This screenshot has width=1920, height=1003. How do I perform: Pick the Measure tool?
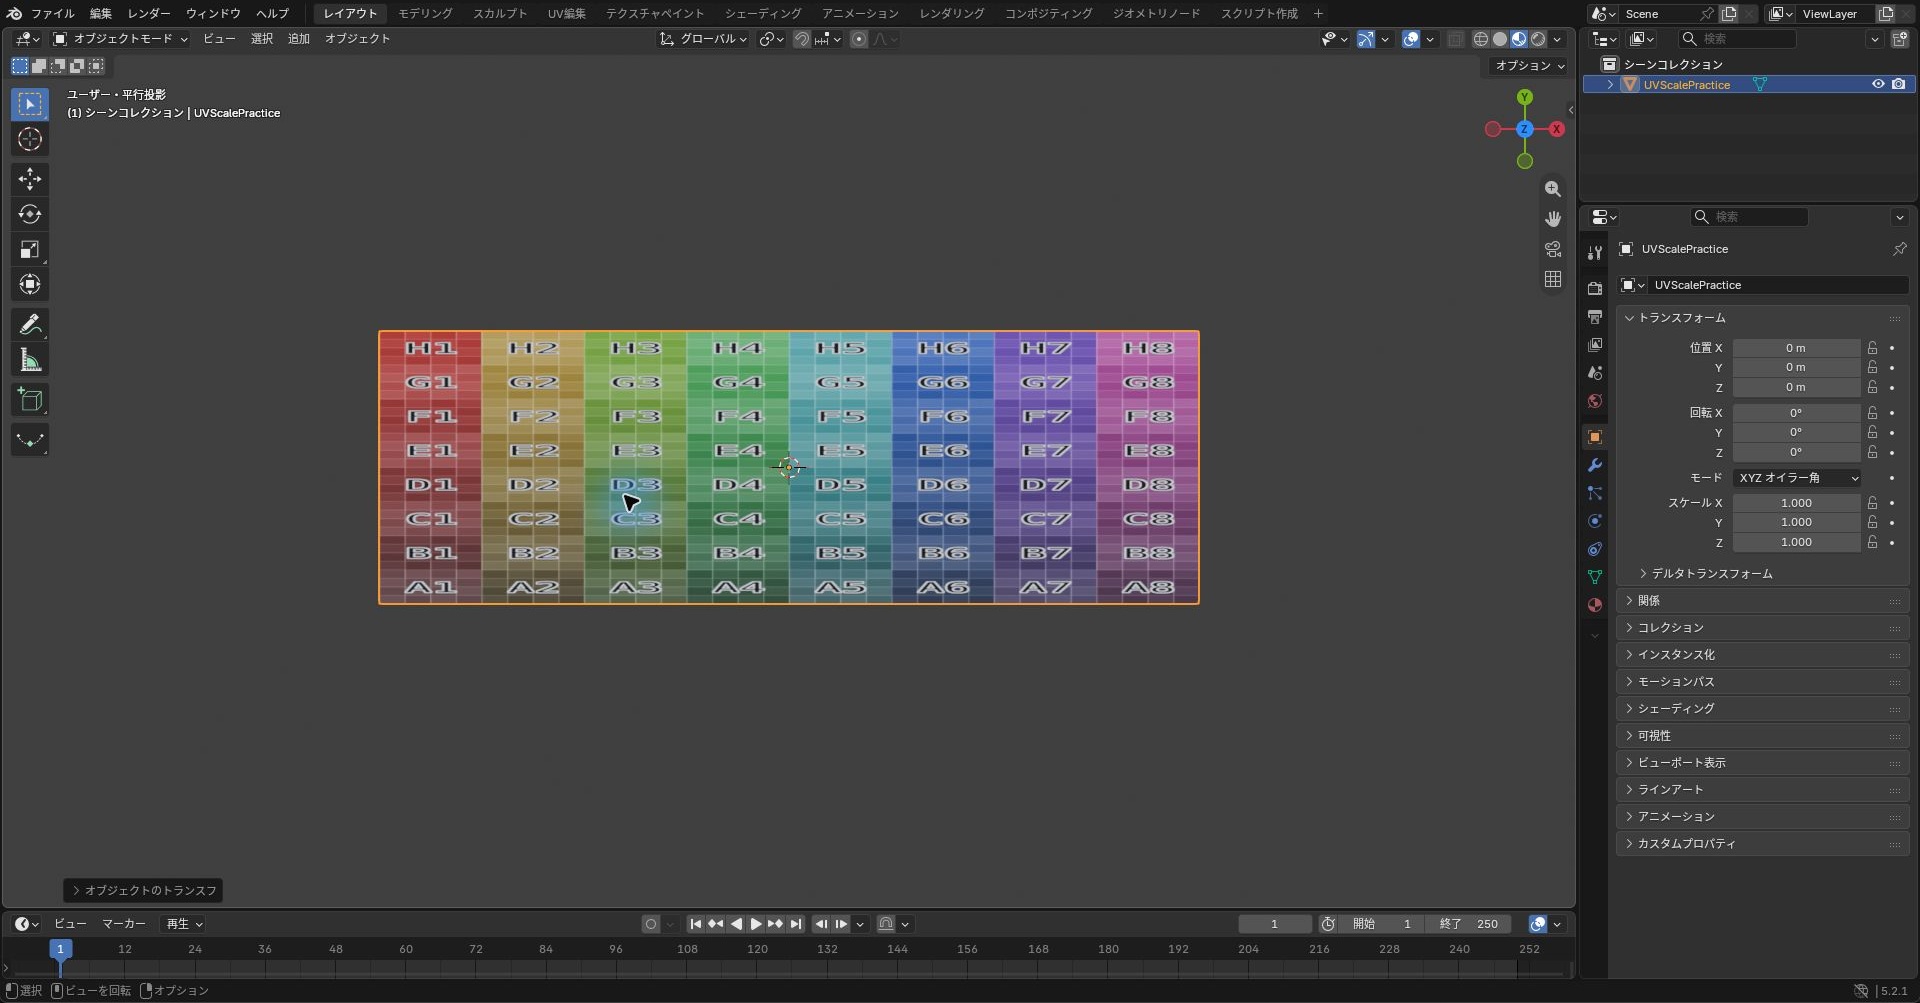click(30, 360)
